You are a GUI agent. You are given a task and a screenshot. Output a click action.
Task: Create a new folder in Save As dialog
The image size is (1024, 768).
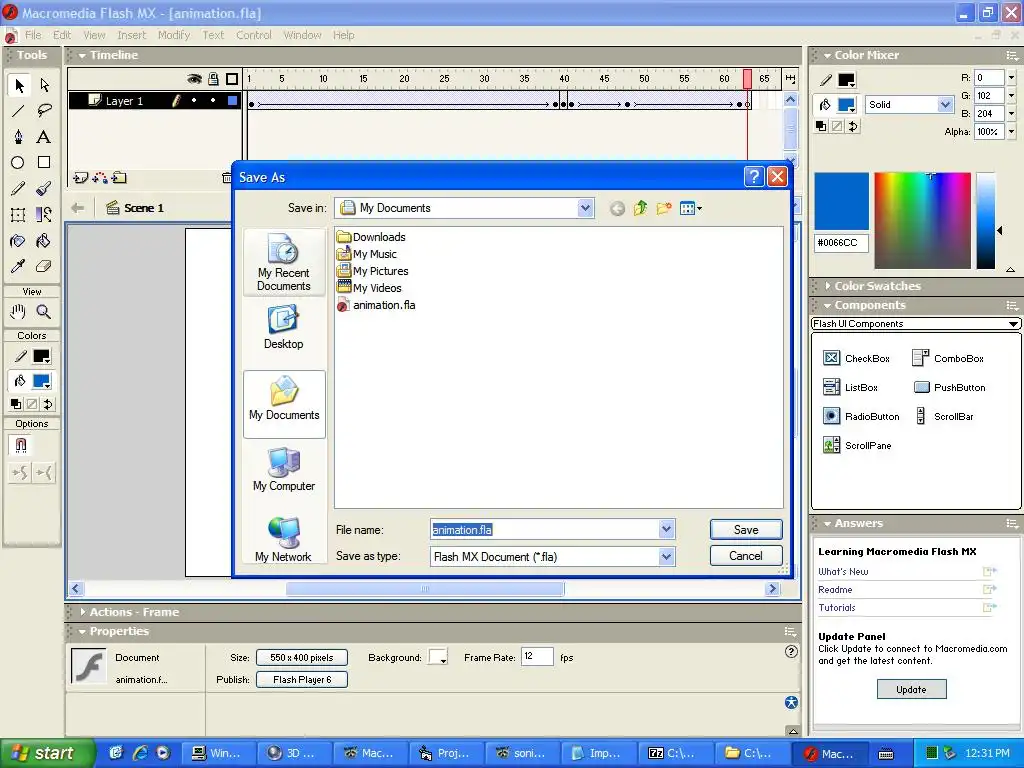point(664,208)
